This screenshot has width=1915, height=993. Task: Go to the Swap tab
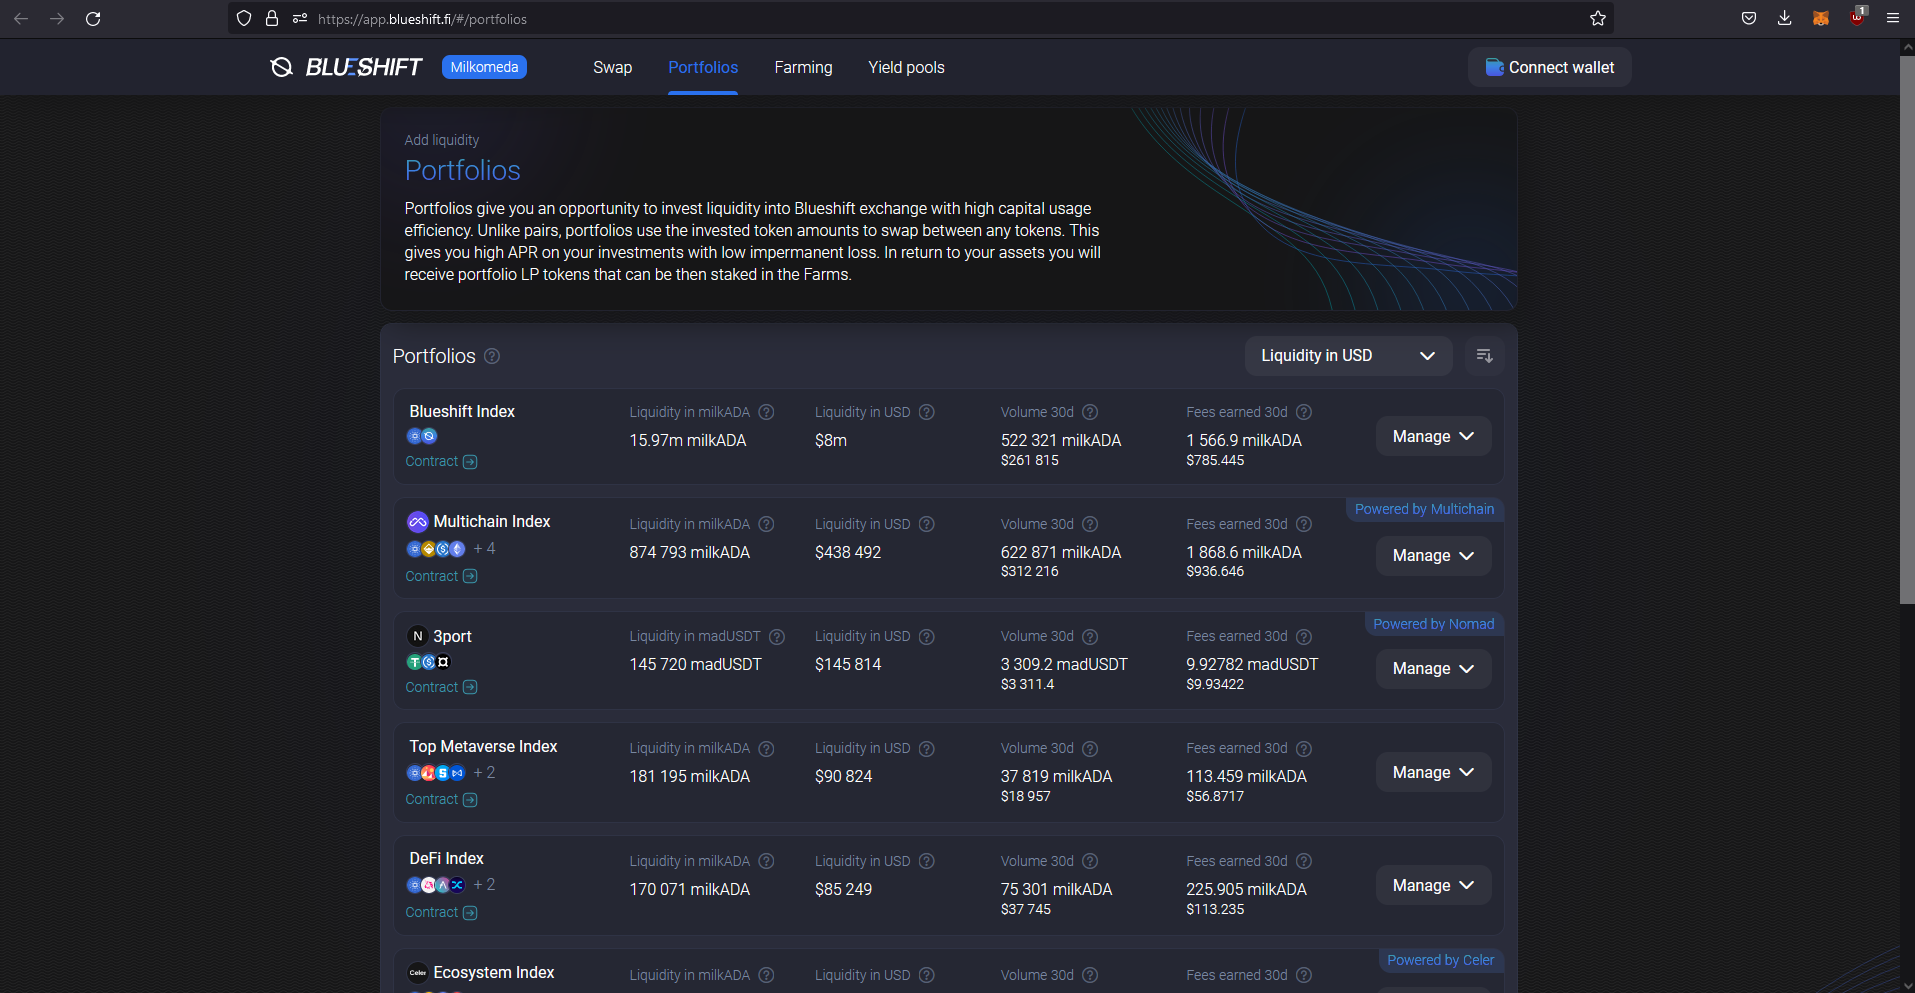pos(612,67)
